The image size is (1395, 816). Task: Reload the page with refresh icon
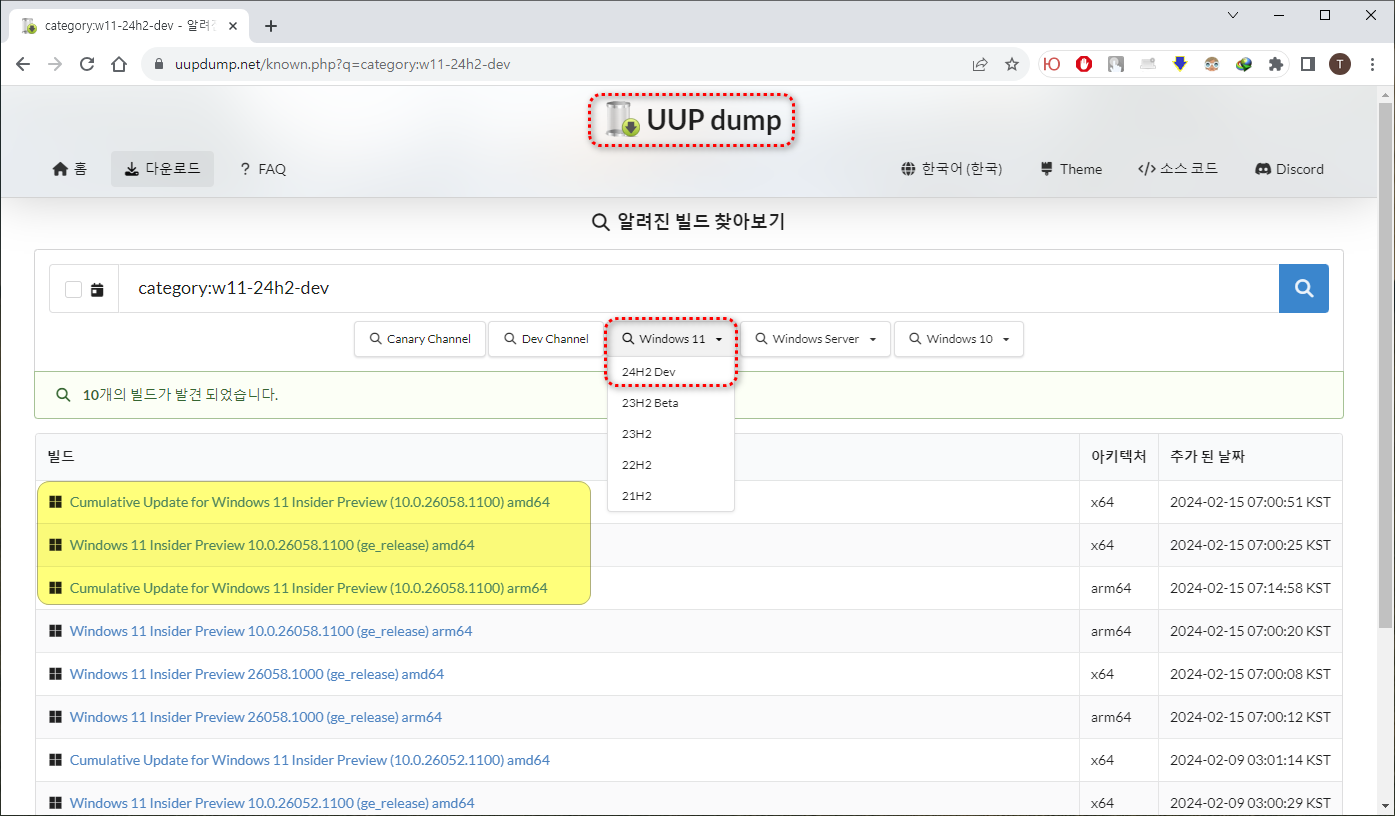pyautogui.click(x=87, y=64)
